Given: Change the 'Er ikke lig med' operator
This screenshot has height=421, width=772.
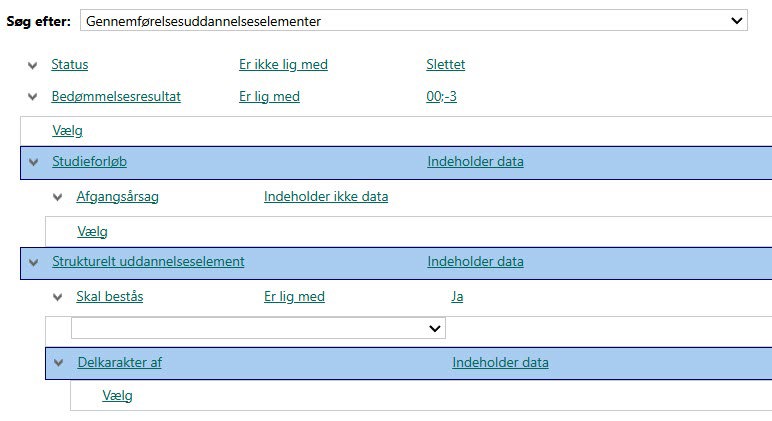Looking at the screenshot, I should pos(283,65).
